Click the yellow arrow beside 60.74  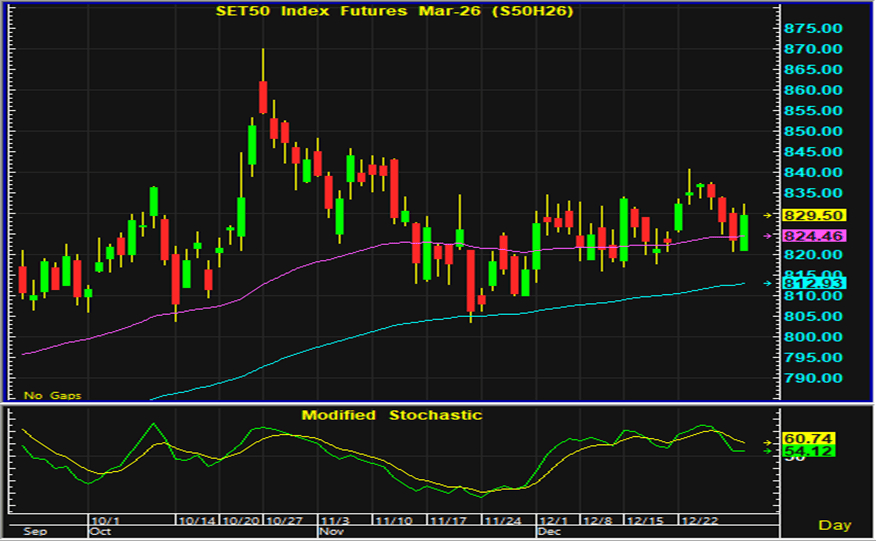pos(768,442)
